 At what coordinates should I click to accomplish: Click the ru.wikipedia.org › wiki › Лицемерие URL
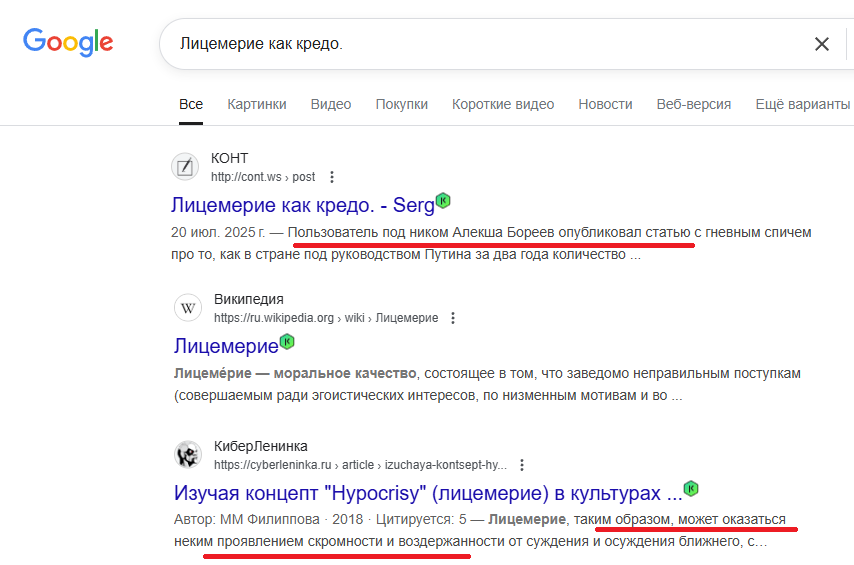click(326, 318)
